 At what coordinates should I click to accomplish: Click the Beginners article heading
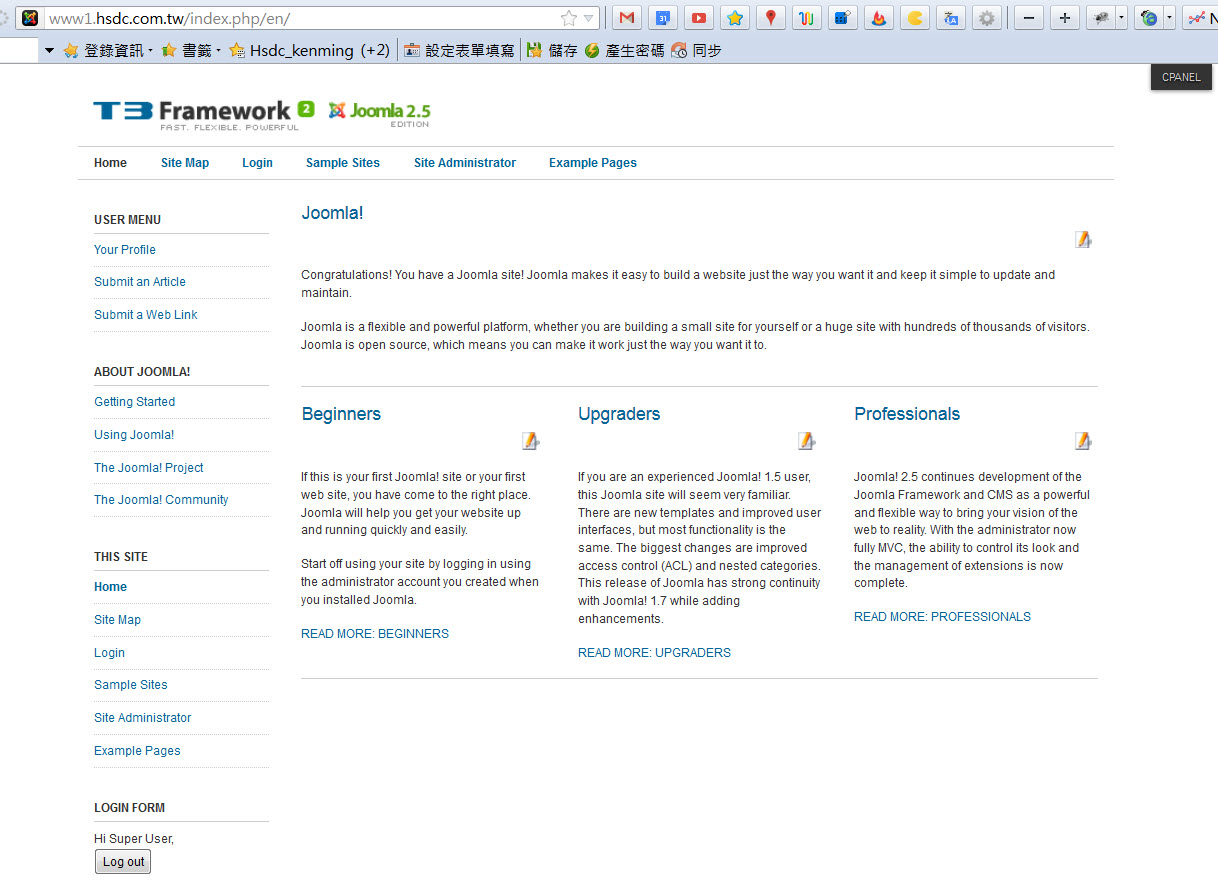tap(341, 414)
